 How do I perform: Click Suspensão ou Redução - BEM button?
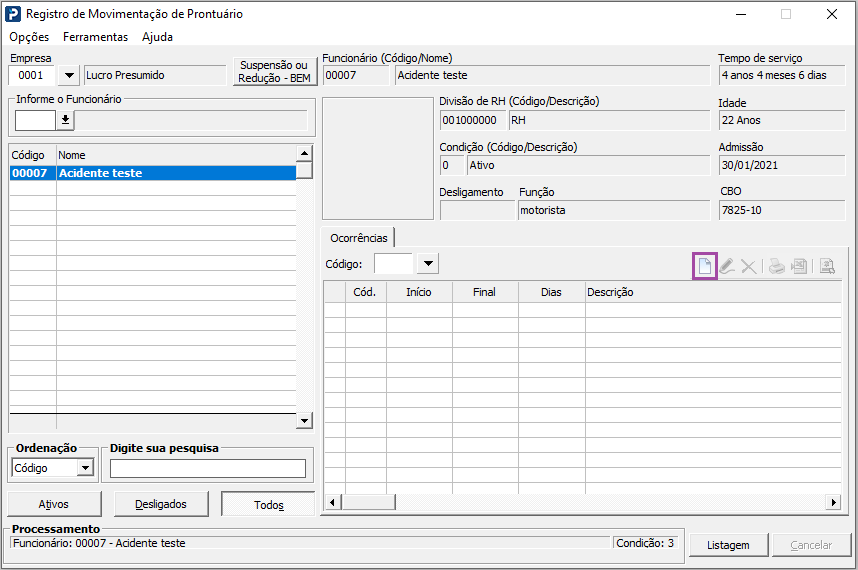pos(274,72)
